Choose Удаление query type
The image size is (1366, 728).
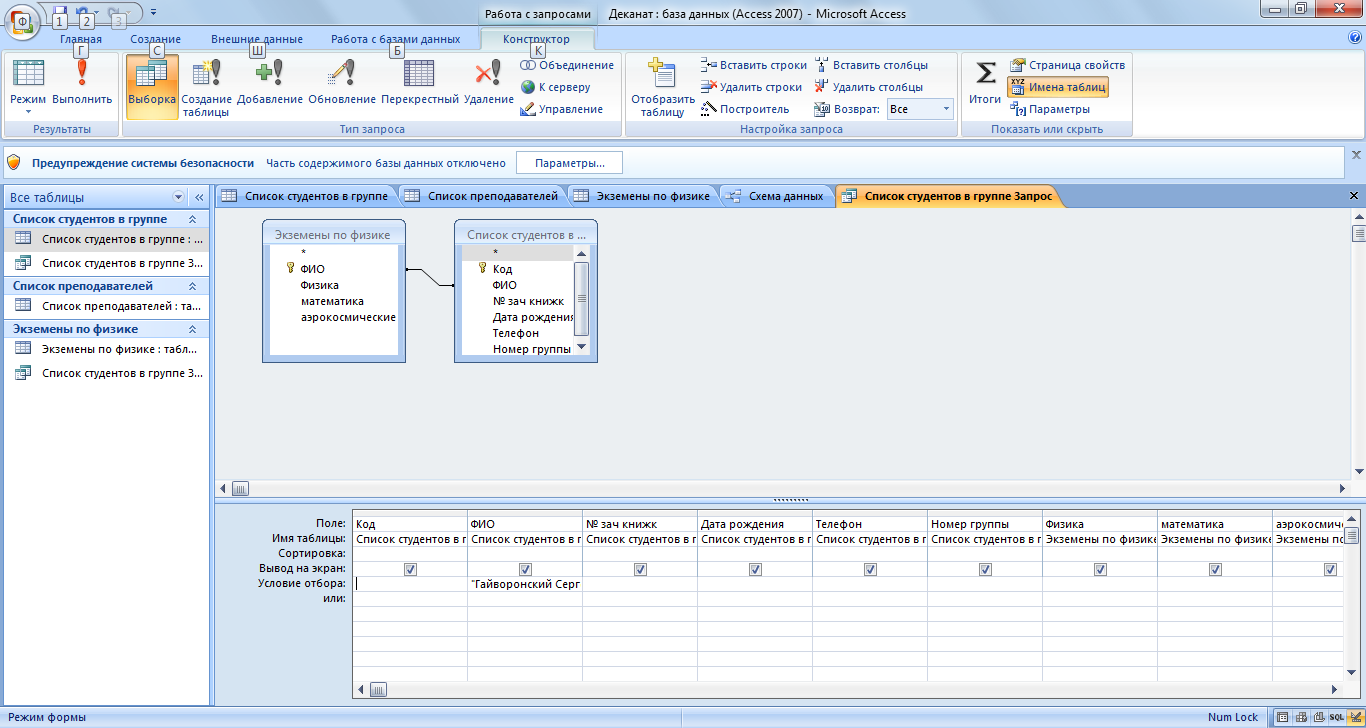tap(489, 85)
